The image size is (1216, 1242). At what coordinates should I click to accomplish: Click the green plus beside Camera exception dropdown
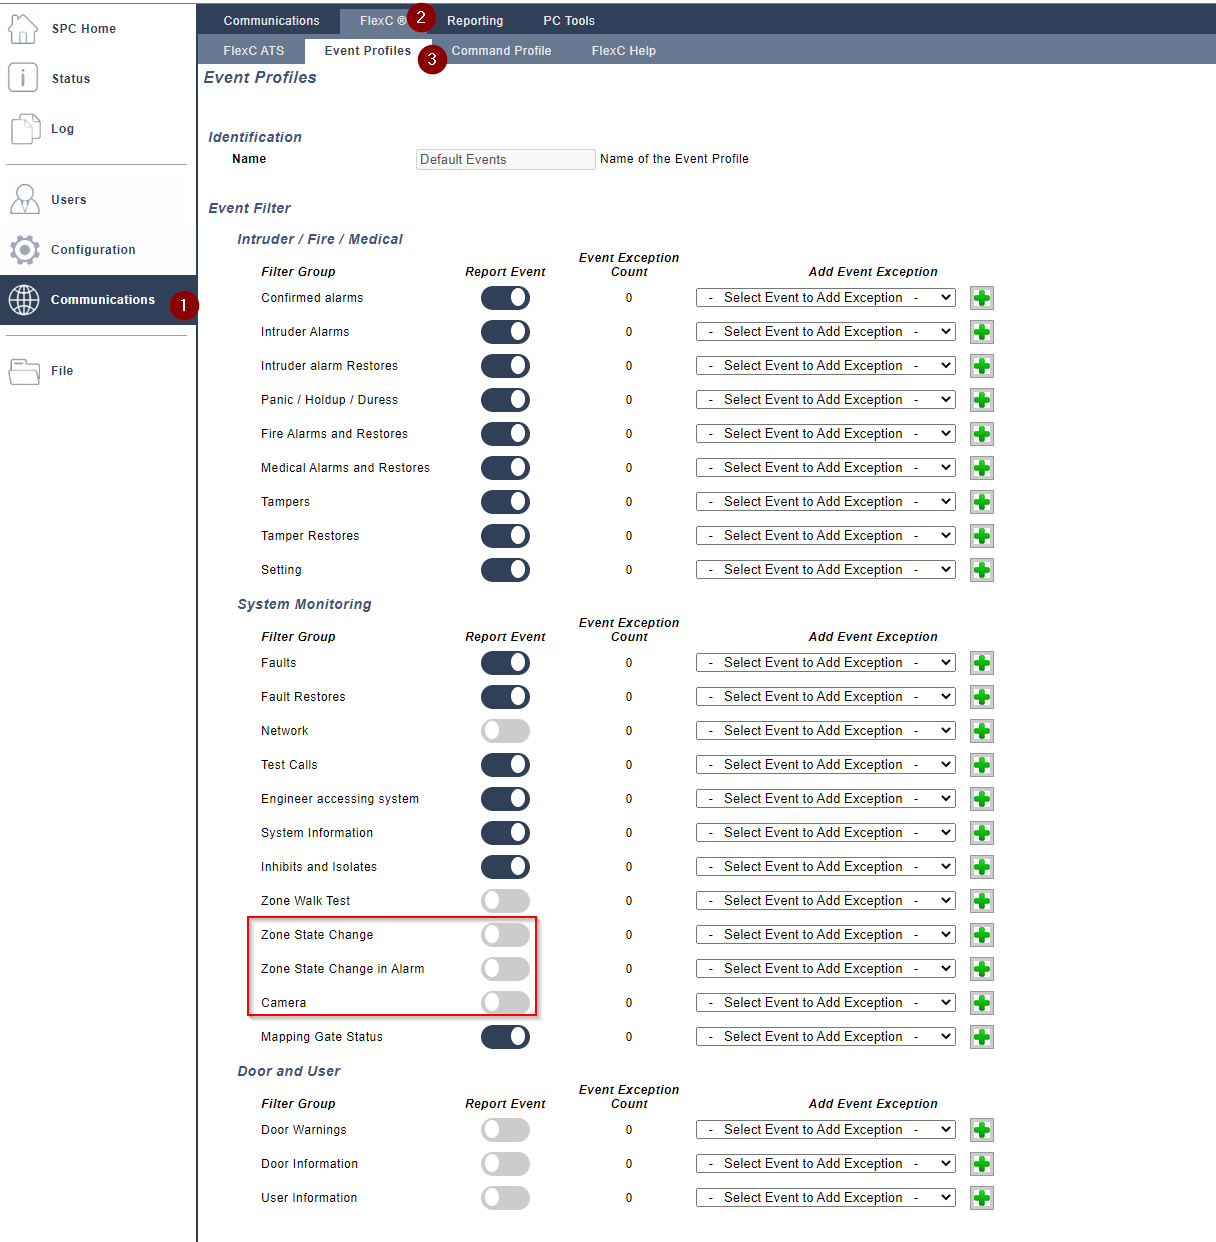coord(981,1002)
